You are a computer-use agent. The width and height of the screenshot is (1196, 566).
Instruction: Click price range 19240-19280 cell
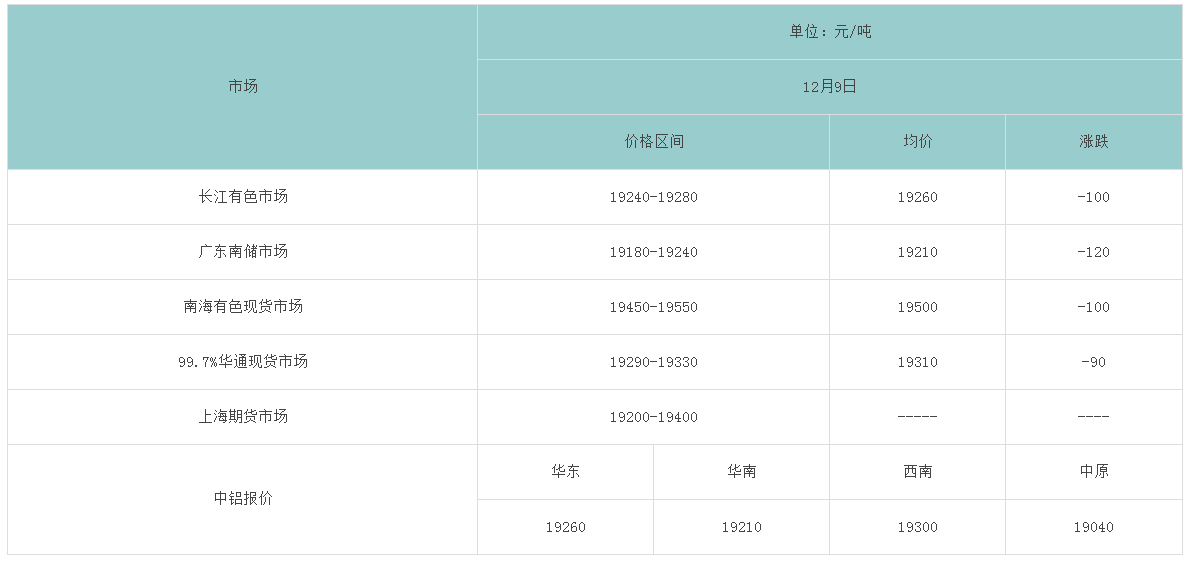(x=653, y=197)
